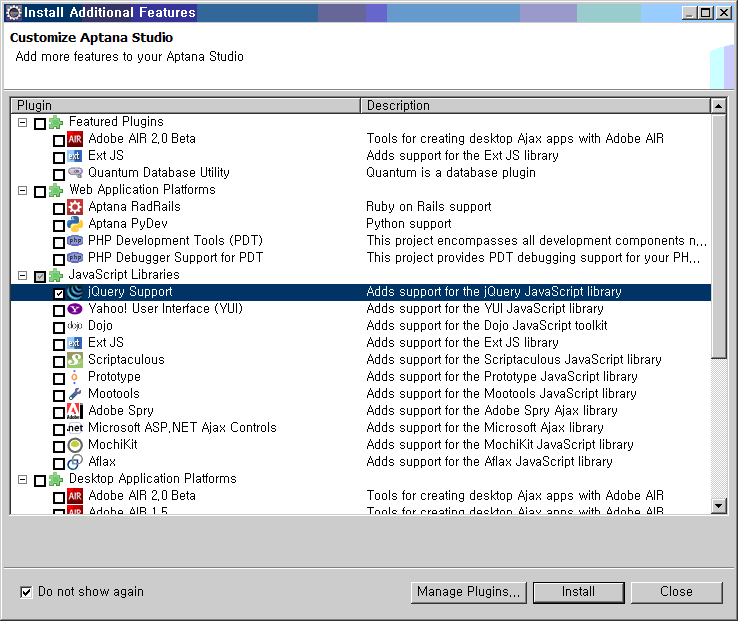738x621 pixels.
Task: Check the Adobe Spry checkbox
Action: pos(59,413)
